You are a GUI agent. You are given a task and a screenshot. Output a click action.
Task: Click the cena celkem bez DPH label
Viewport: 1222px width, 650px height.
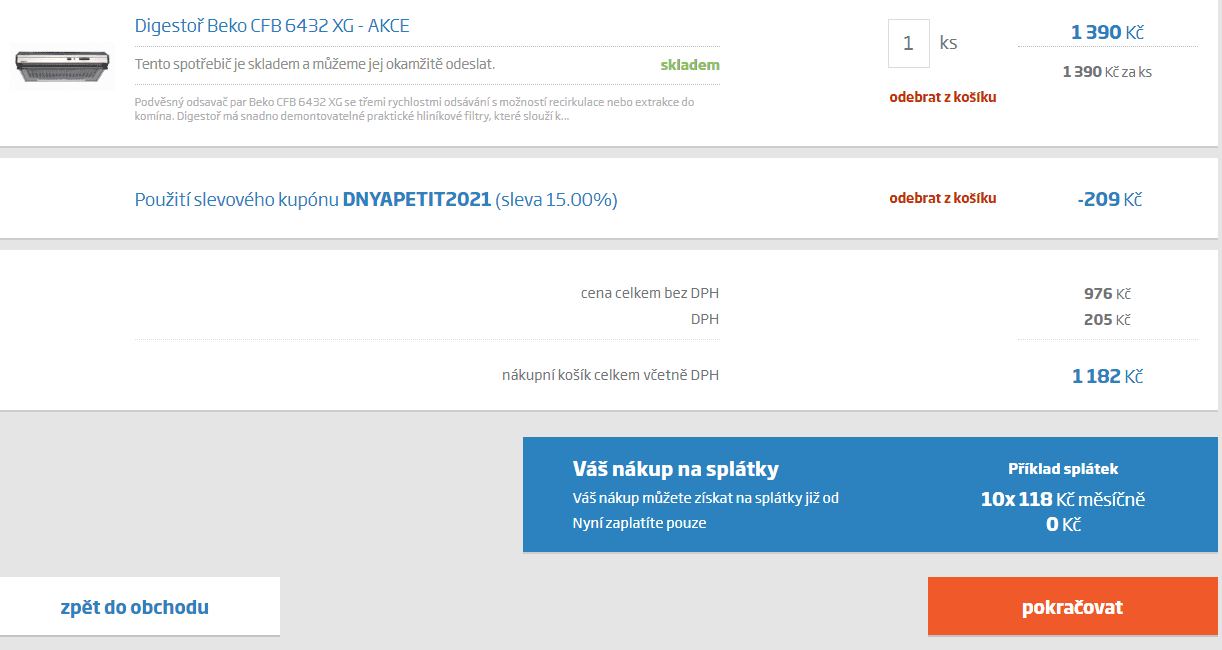pos(650,293)
